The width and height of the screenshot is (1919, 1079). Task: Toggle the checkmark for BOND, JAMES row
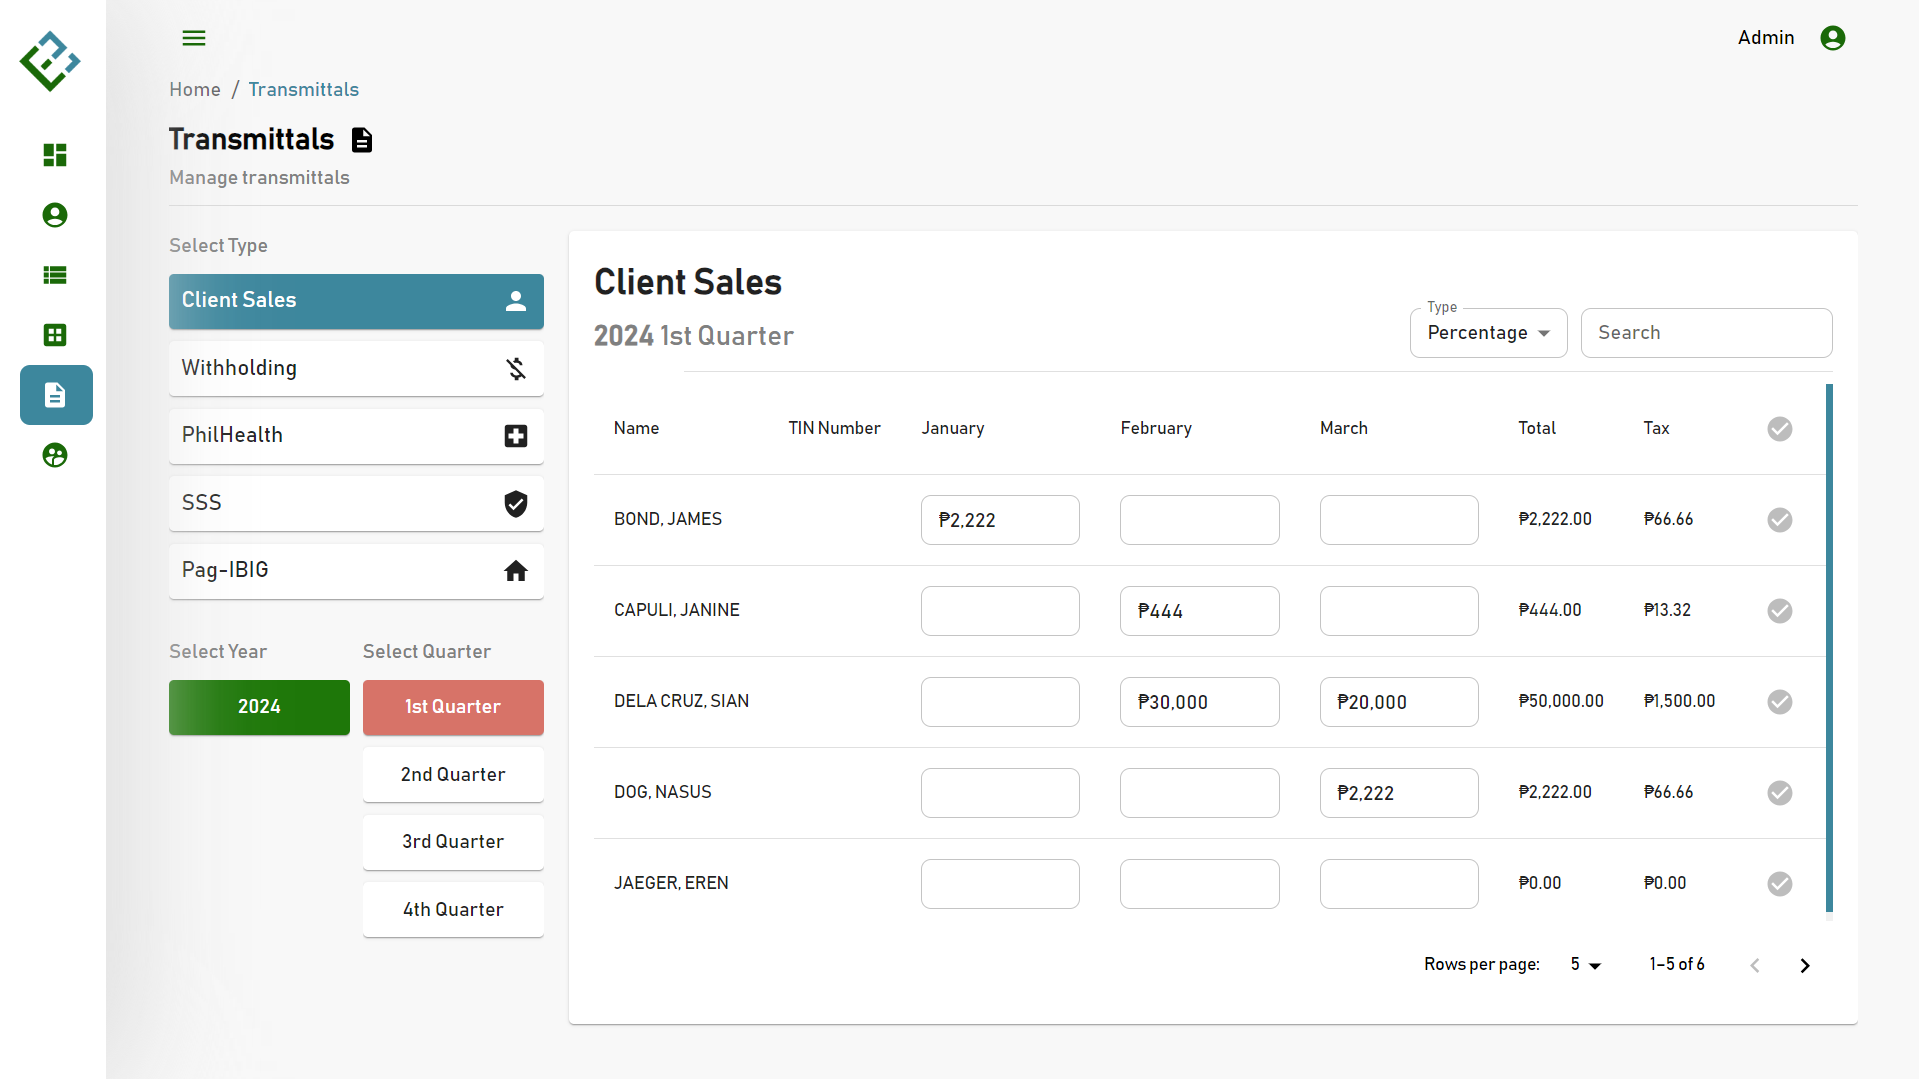coord(1779,520)
